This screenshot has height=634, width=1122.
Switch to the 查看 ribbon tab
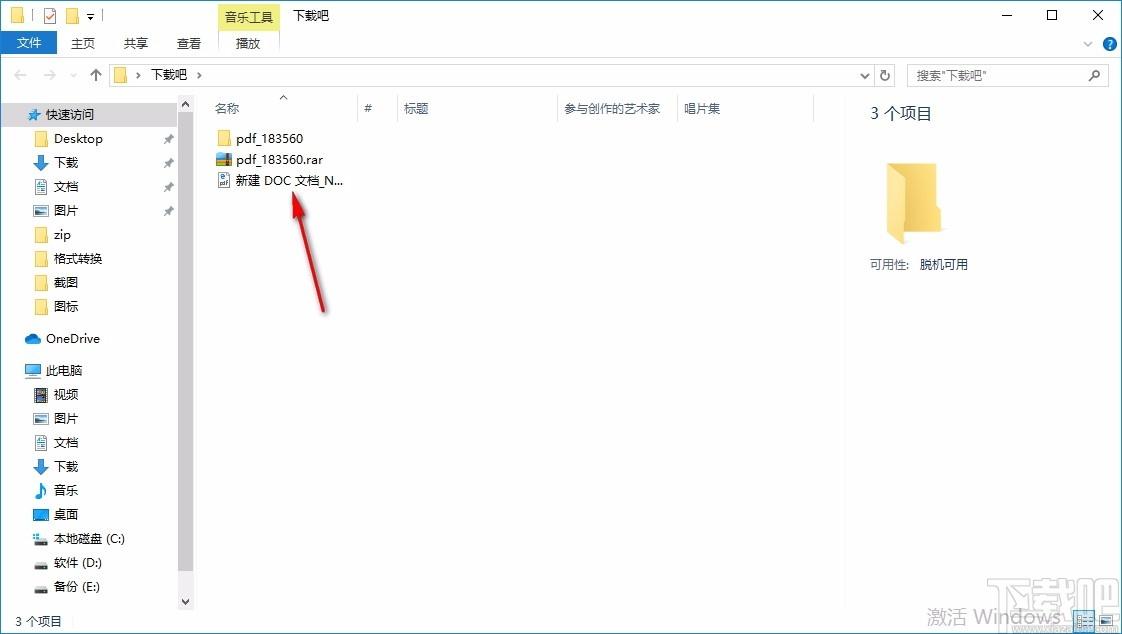tap(189, 43)
